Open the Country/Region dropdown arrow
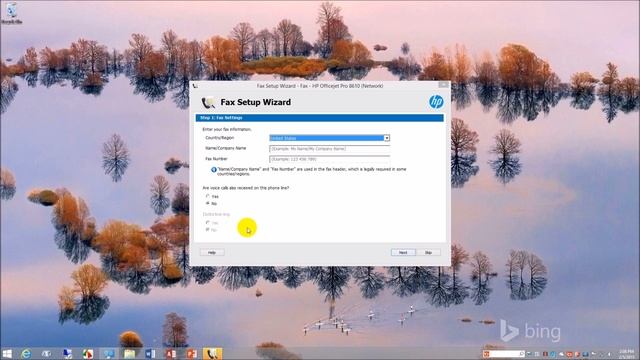This screenshot has width=640, height=360. click(x=387, y=138)
